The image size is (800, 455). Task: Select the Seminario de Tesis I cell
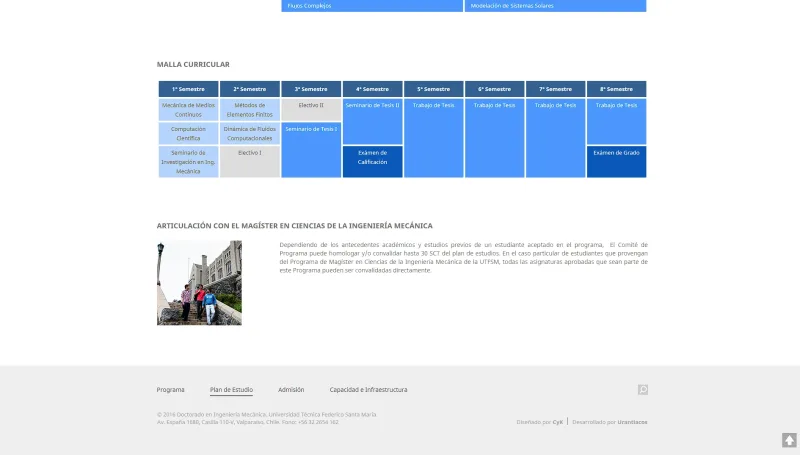311,150
